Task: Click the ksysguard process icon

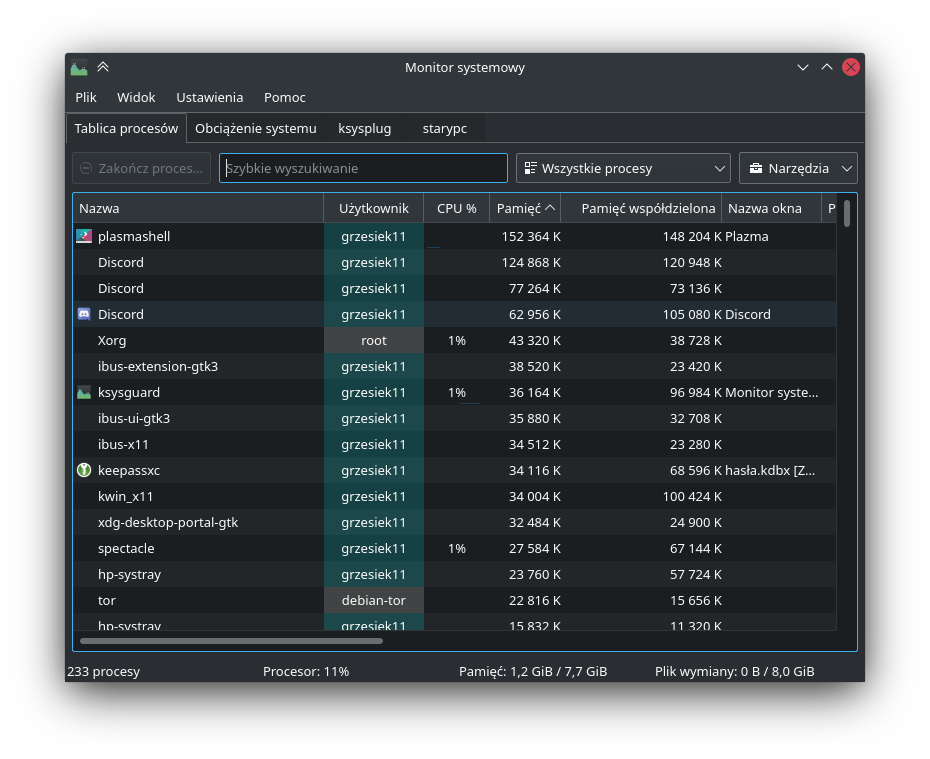Action: 84,392
